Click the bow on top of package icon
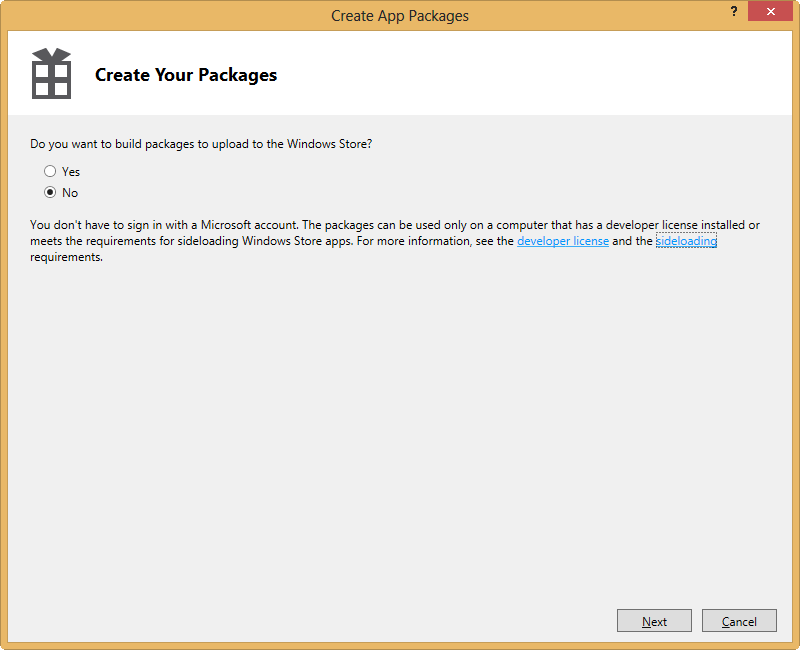The width and height of the screenshot is (800, 650). tap(51, 54)
